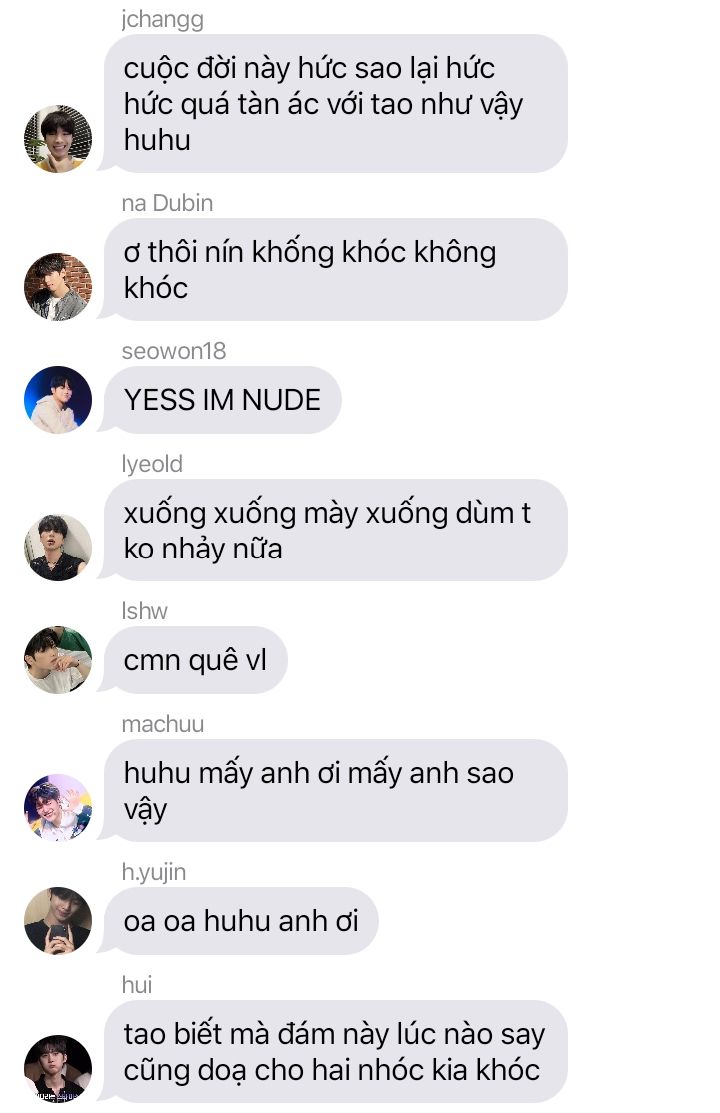Screen dimensions: 720x1113
Task: Tap lyeold's profile avatar
Action: pyautogui.click(x=58, y=547)
